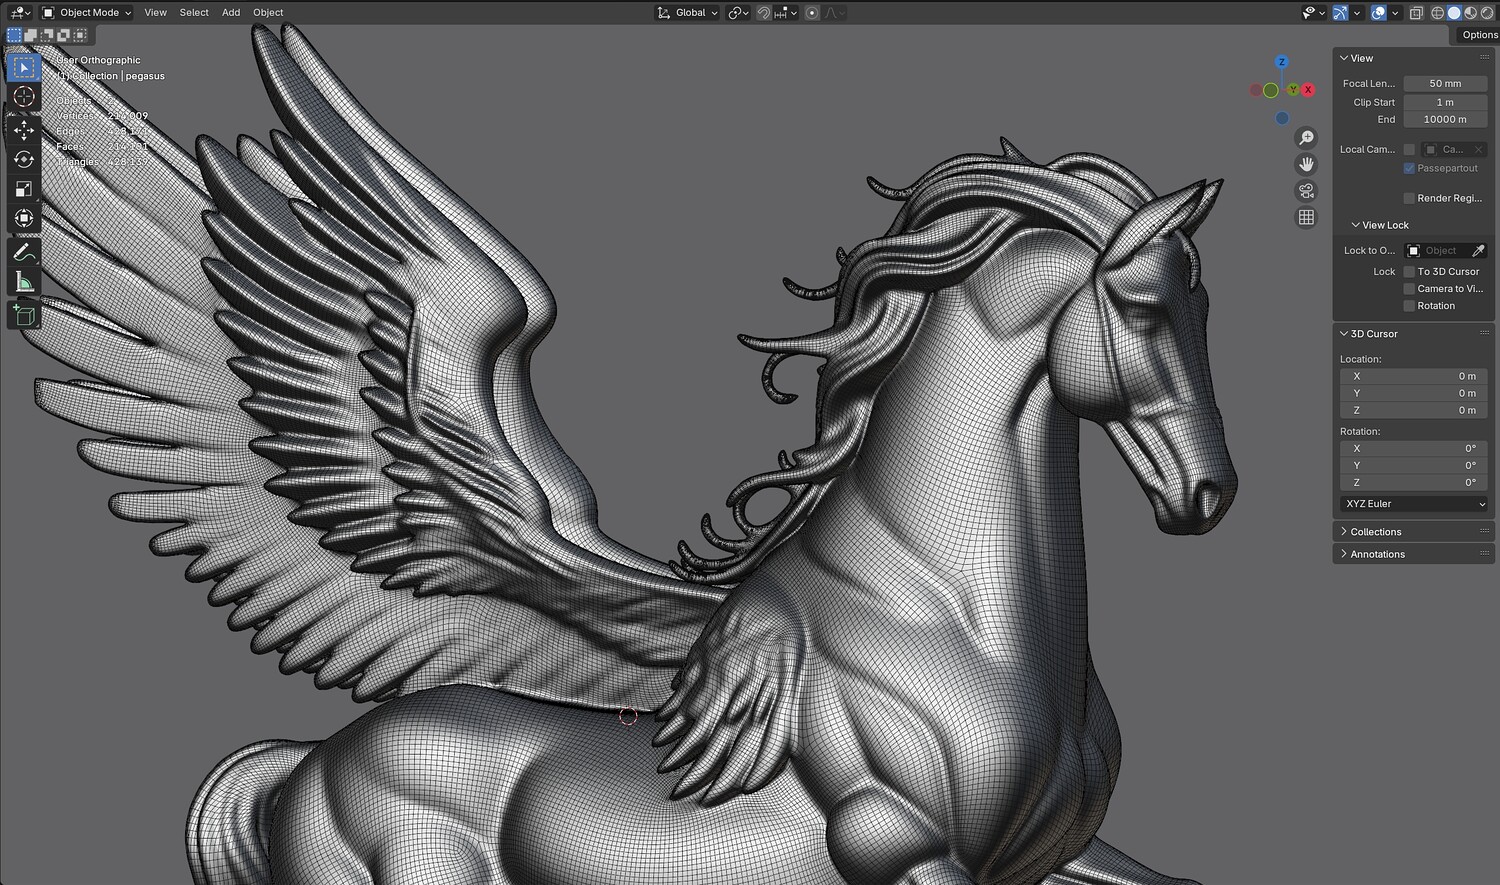The image size is (1500, 885).
Task: Open the editor type dropdown
Action: point(19,13)
